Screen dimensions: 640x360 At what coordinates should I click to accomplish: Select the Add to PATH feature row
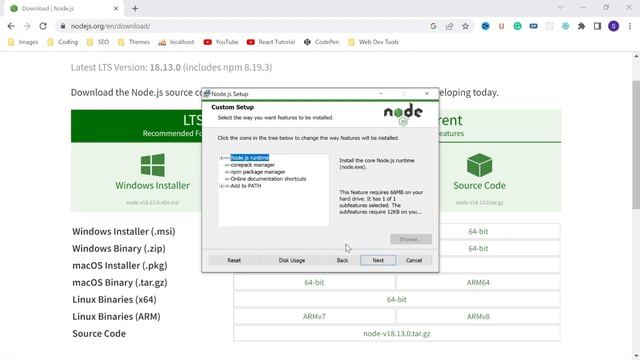coord(246,186)
